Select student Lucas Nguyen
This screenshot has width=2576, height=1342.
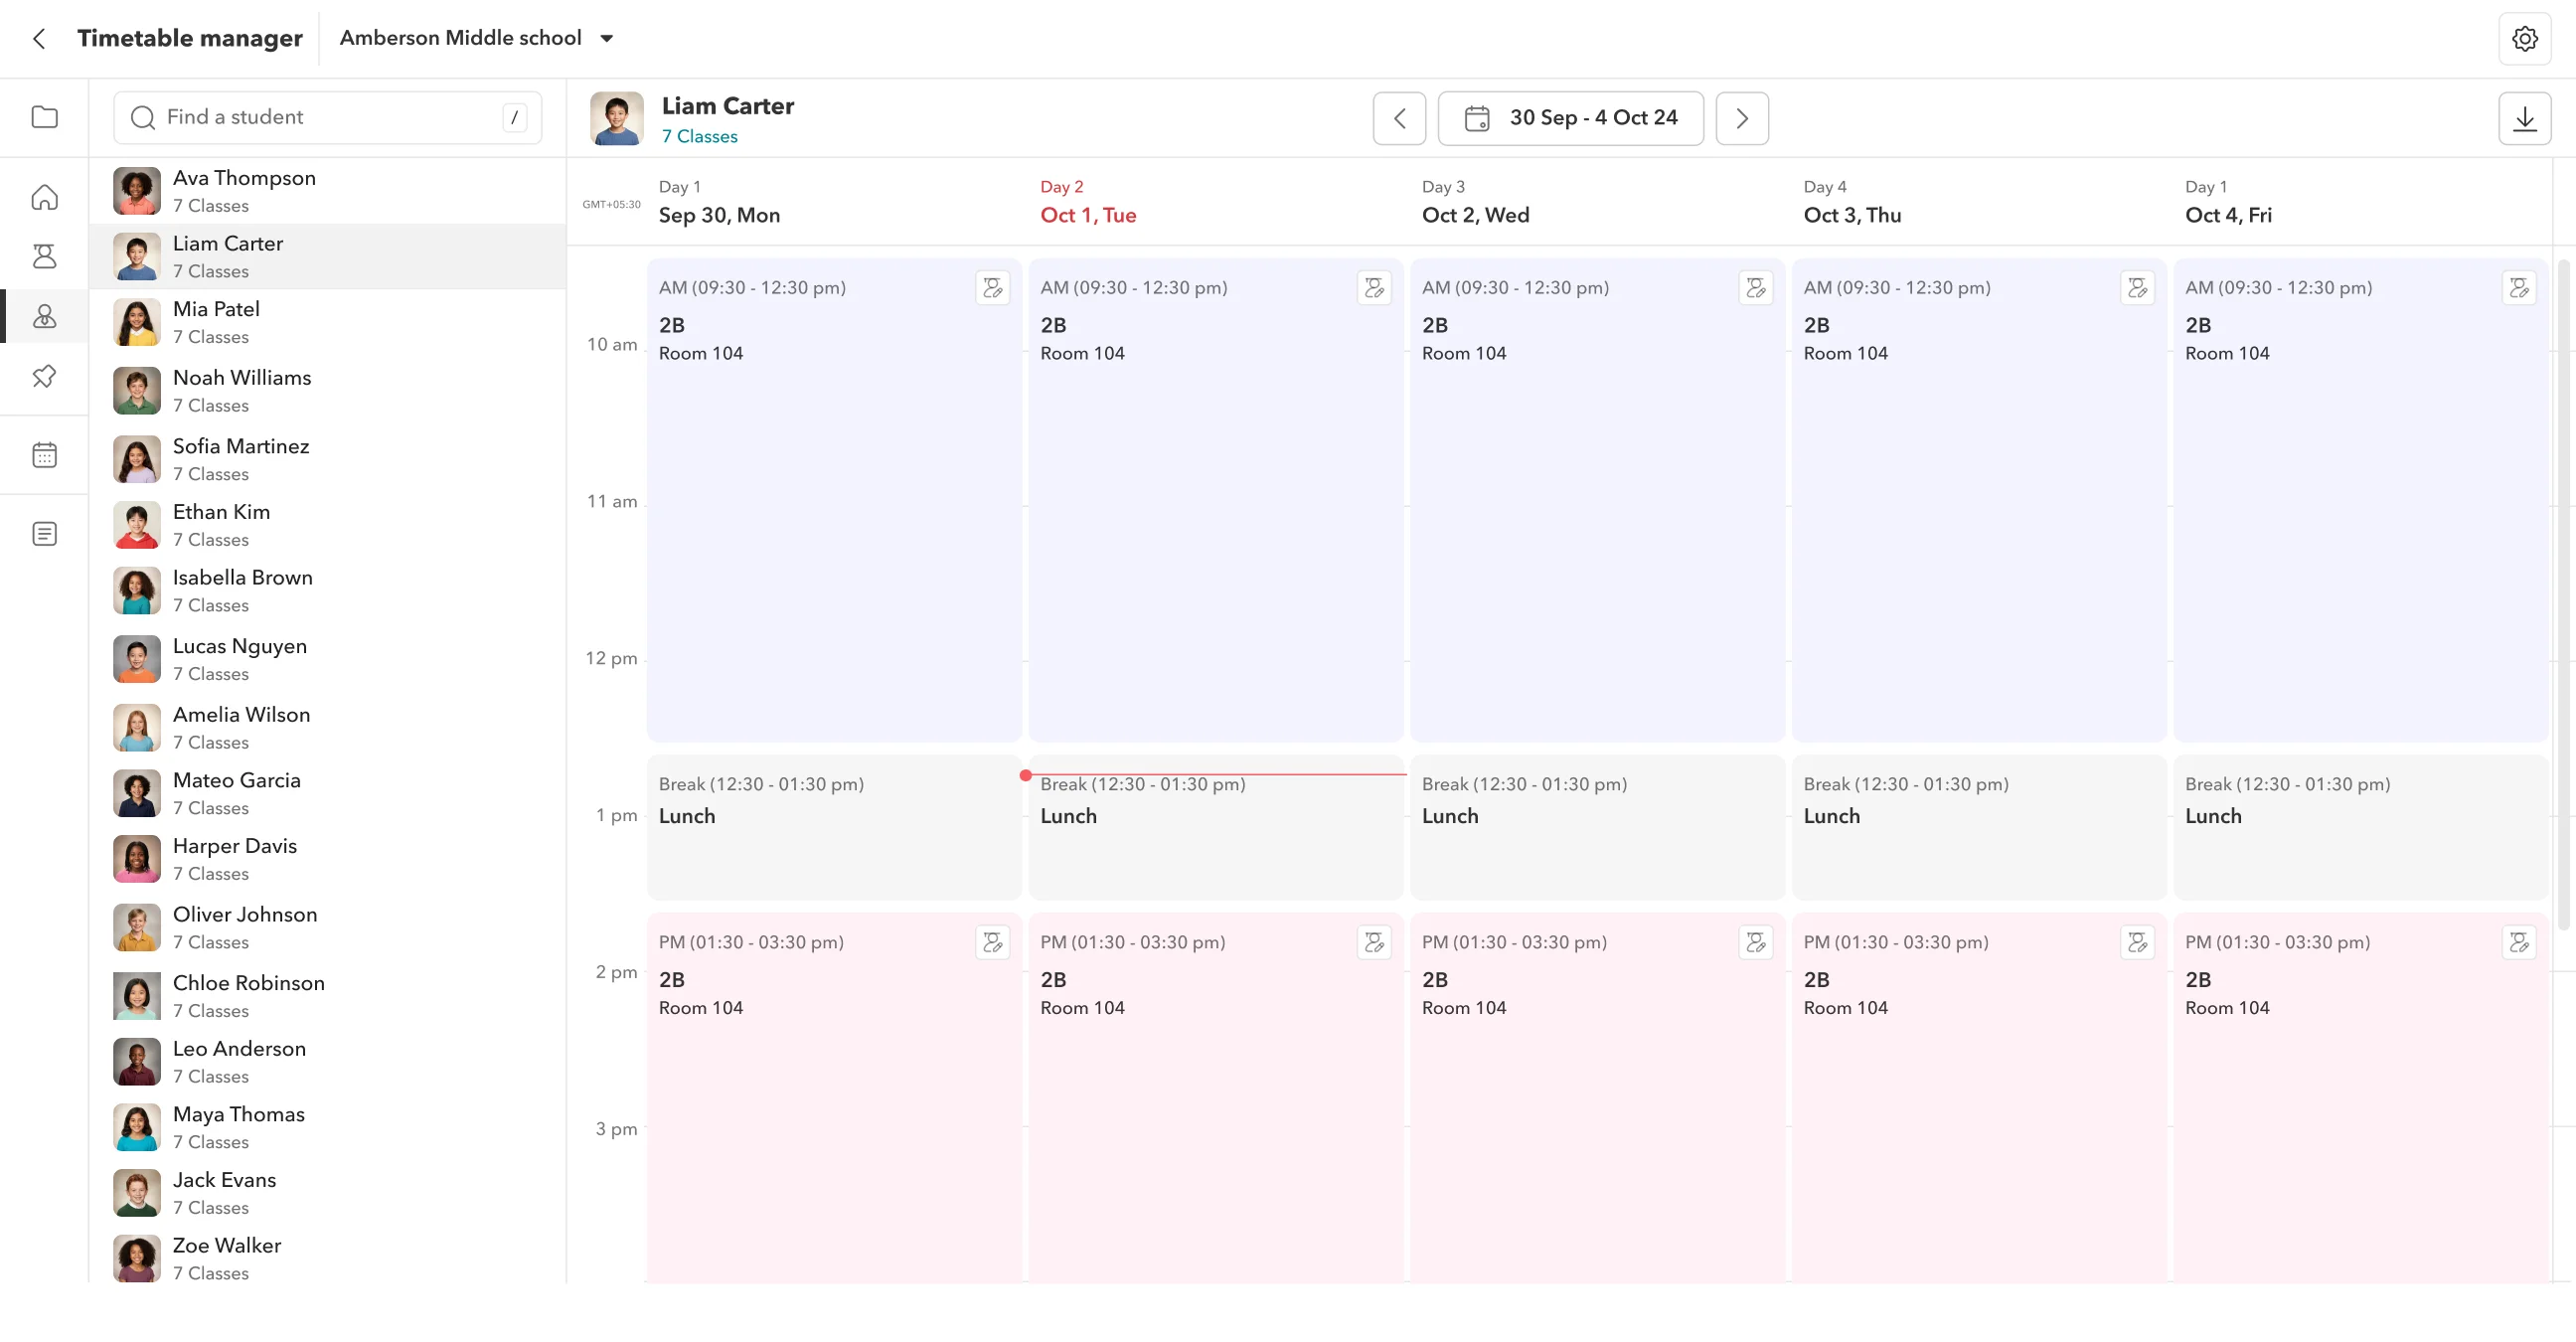327,659
